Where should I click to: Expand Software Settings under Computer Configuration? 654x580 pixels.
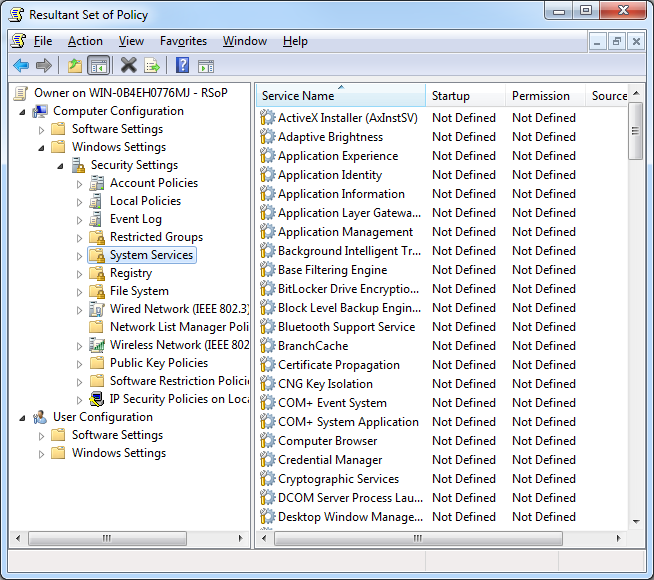pyautogui.click(x=41, y=130)
